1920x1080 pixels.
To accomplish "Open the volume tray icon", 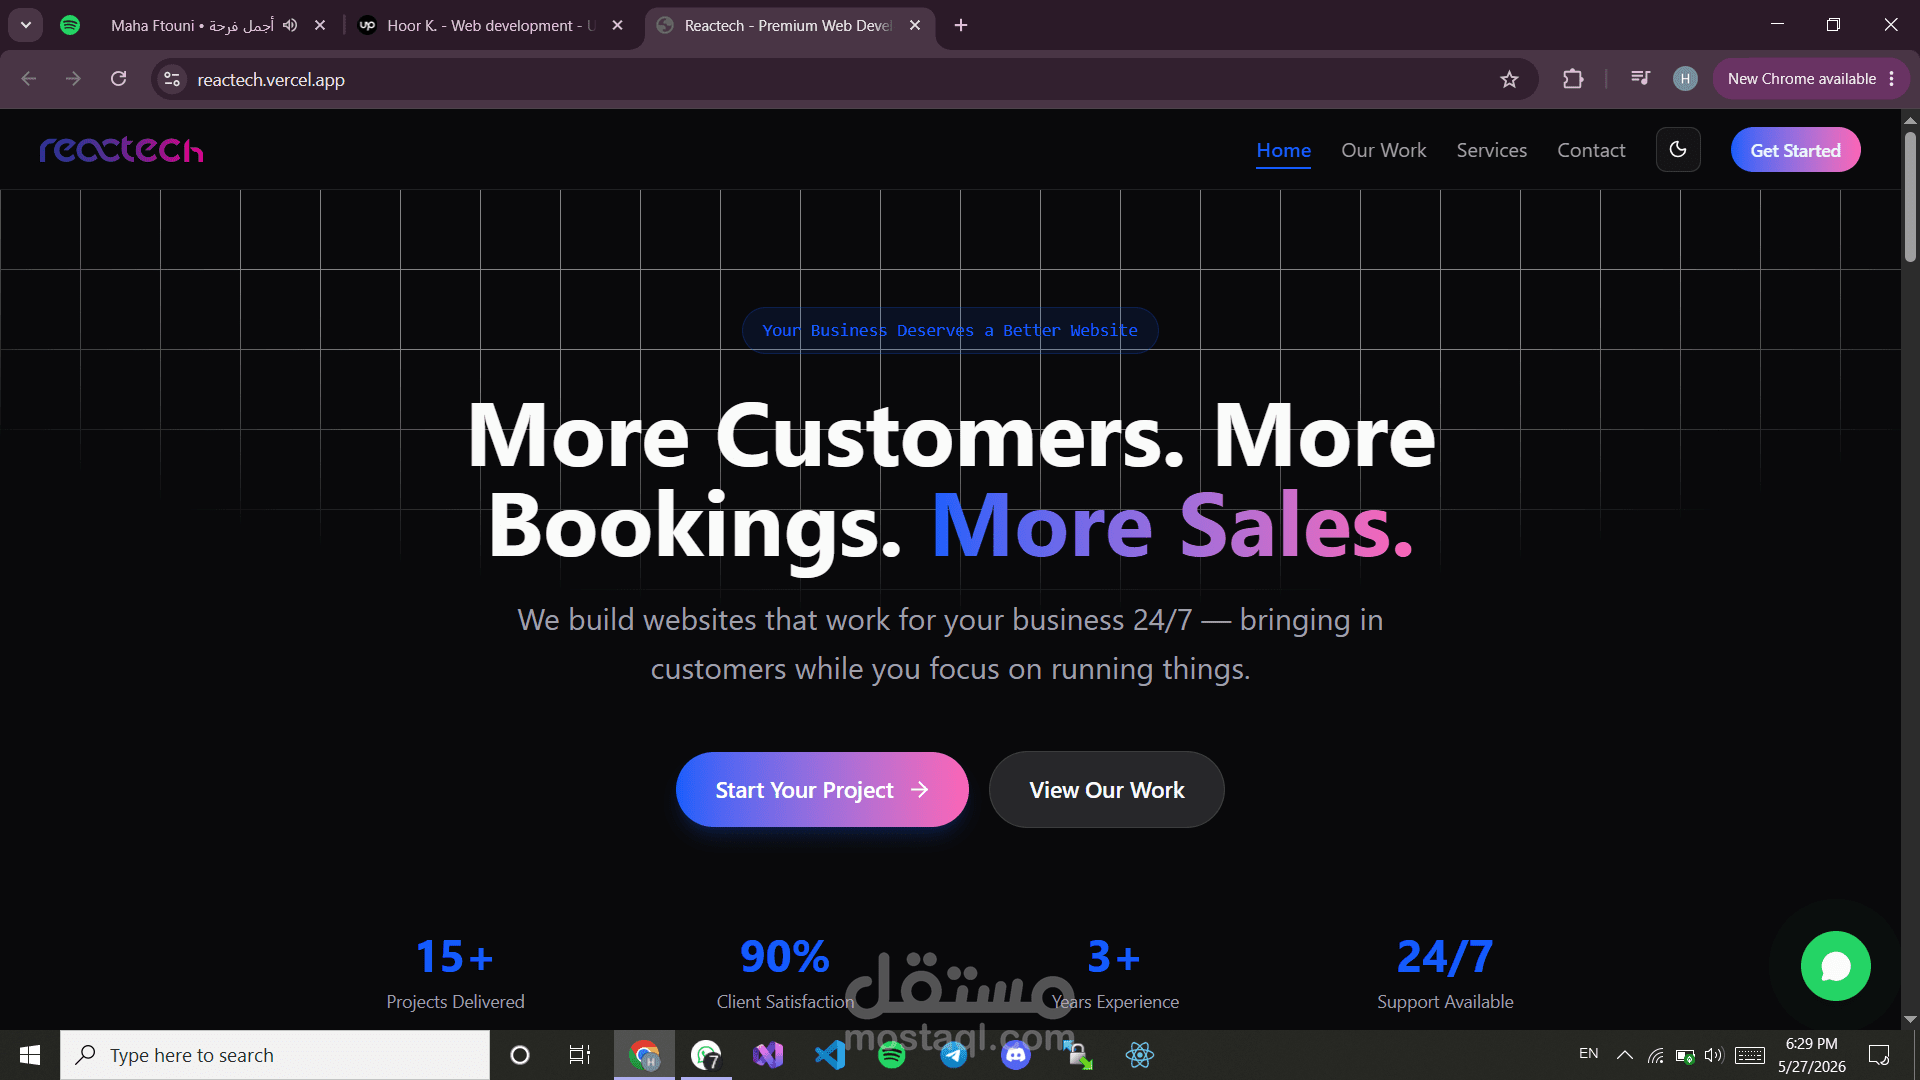I will (1714, 1055).
